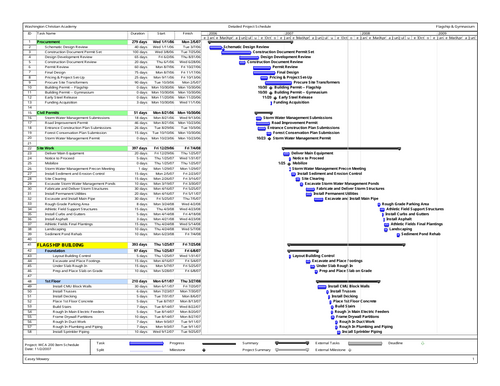Click Install Sprinkler Piping in Task Name column
The height and width of the screenshot is (386, 500).
71,332
